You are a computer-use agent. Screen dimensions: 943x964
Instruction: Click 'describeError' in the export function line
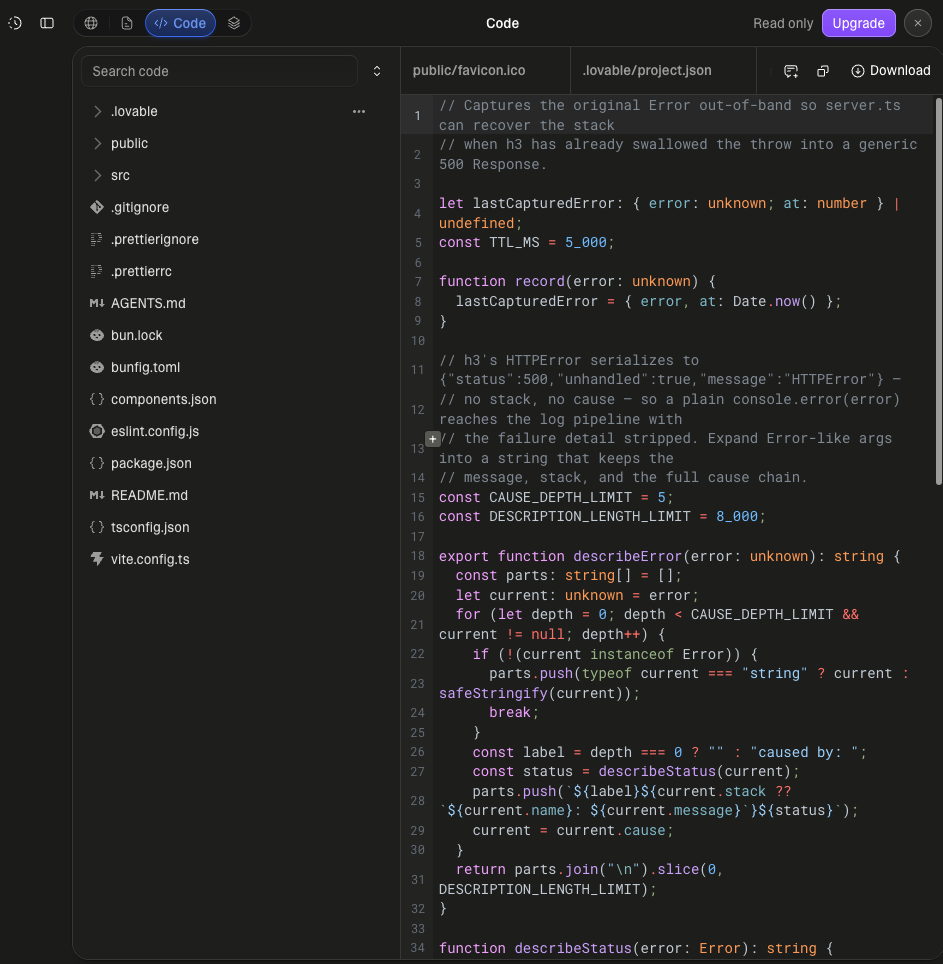(x=628, y=556)
